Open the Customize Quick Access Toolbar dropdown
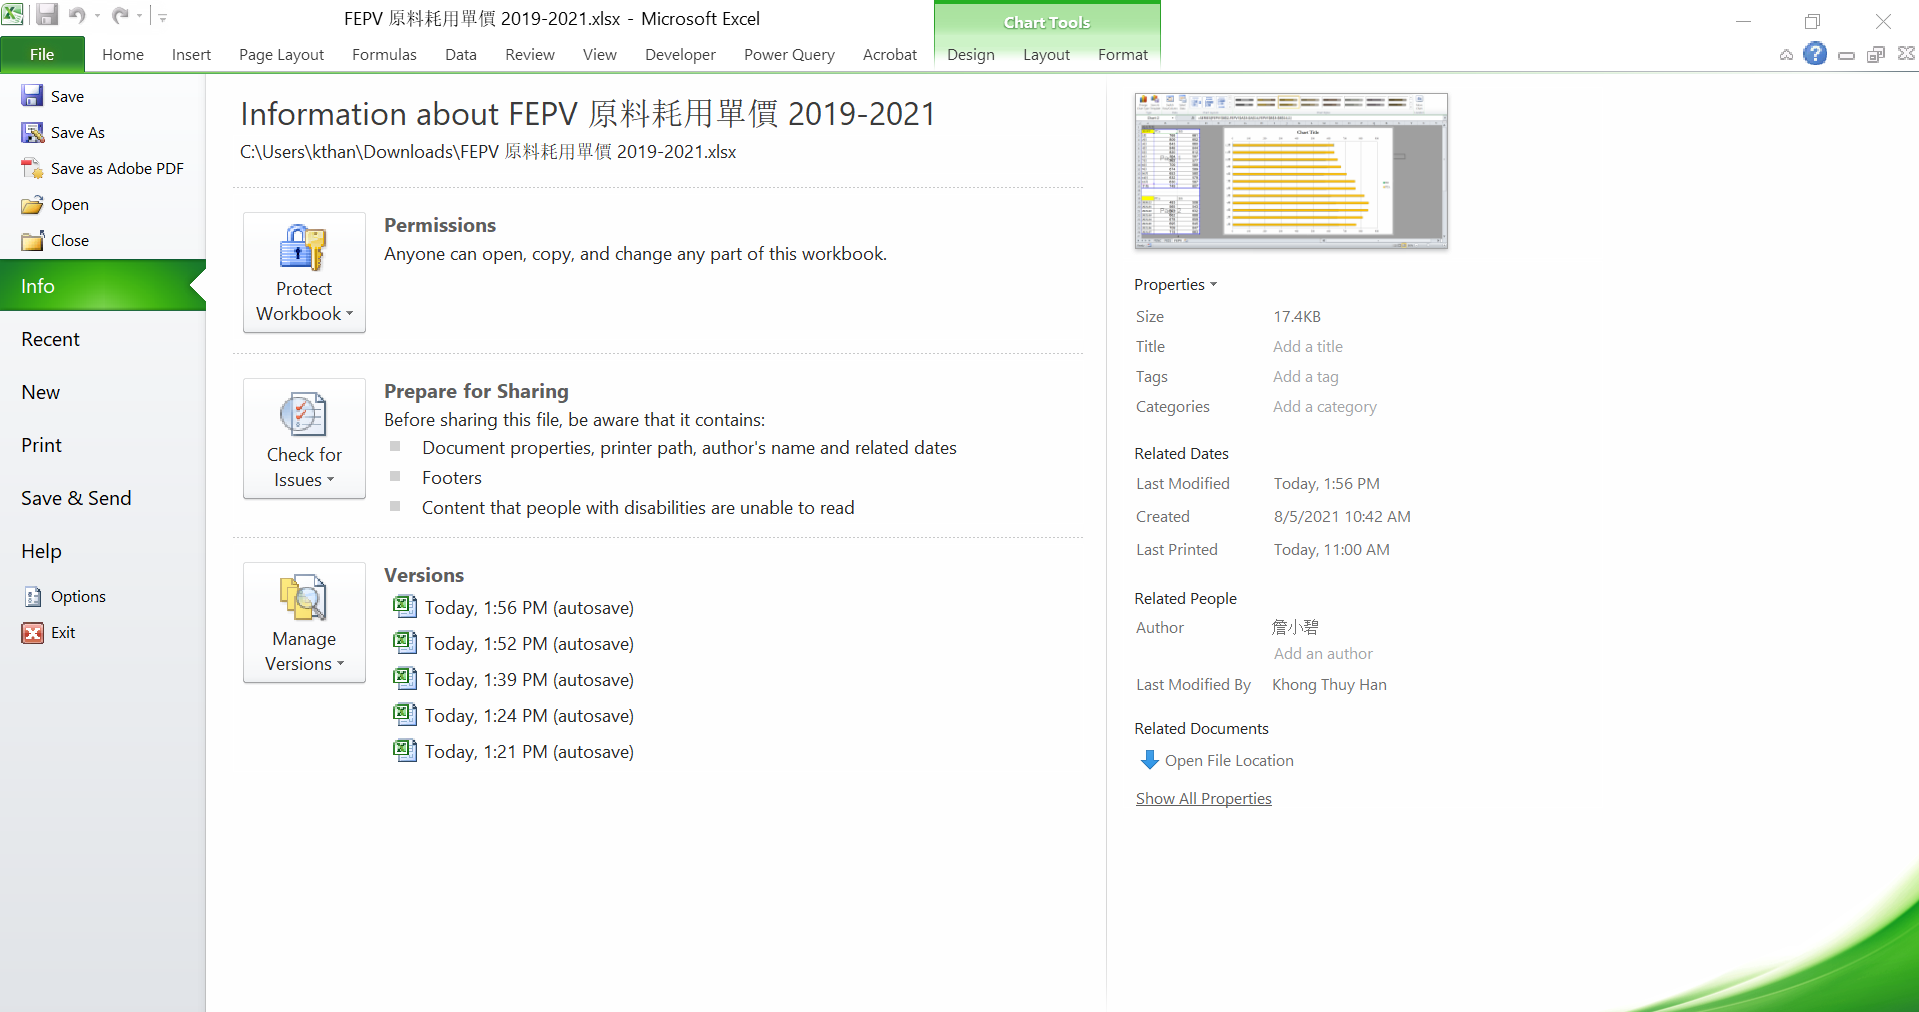The height and width of the screenshot is (1012, 1919). click(162, 17)
